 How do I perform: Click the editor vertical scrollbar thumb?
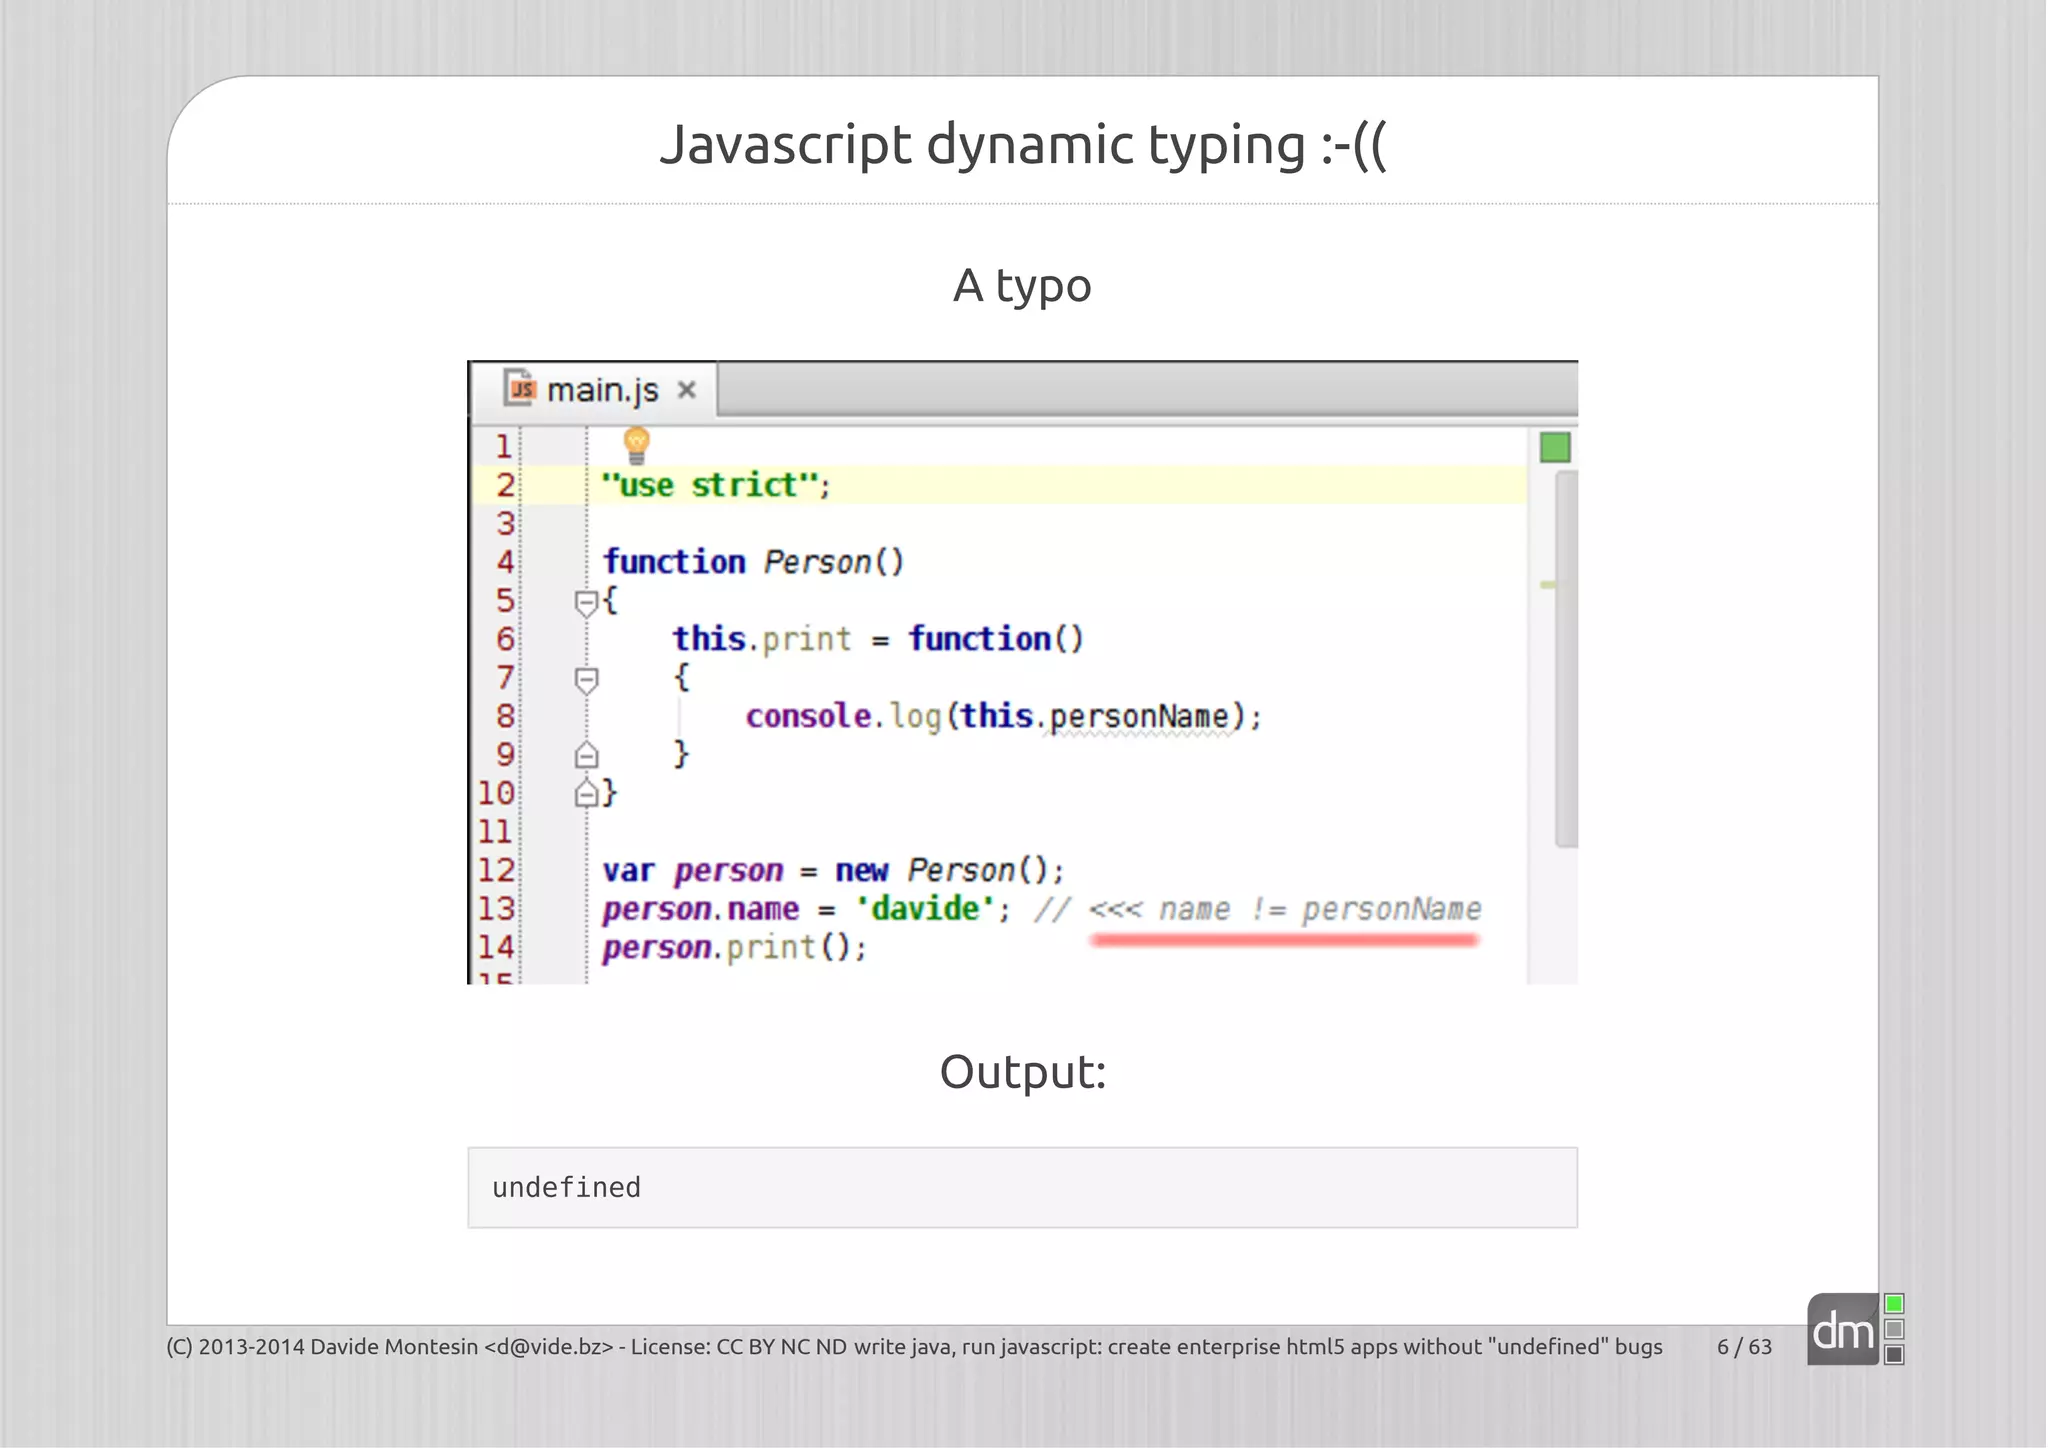1566,660
